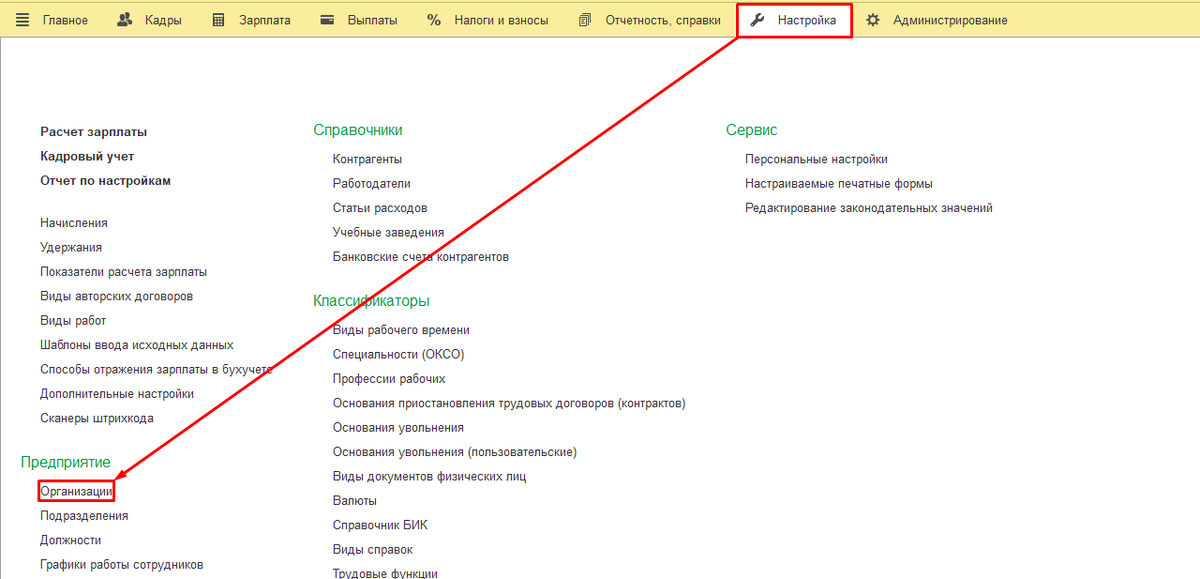1200x579 pixels.
Task: Open Основания приостановления трудовых договоров
Action: coord(509,403)
